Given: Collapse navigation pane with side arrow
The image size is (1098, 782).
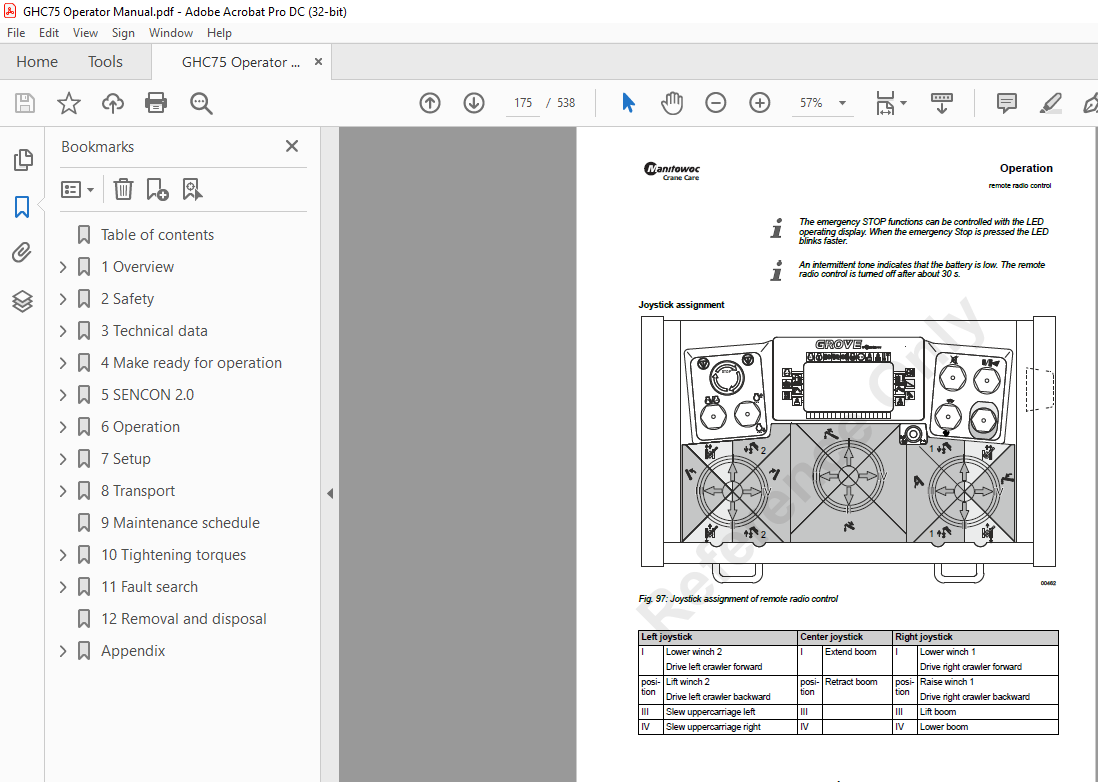Looking at the screenshot, I should tap(330, 494).
